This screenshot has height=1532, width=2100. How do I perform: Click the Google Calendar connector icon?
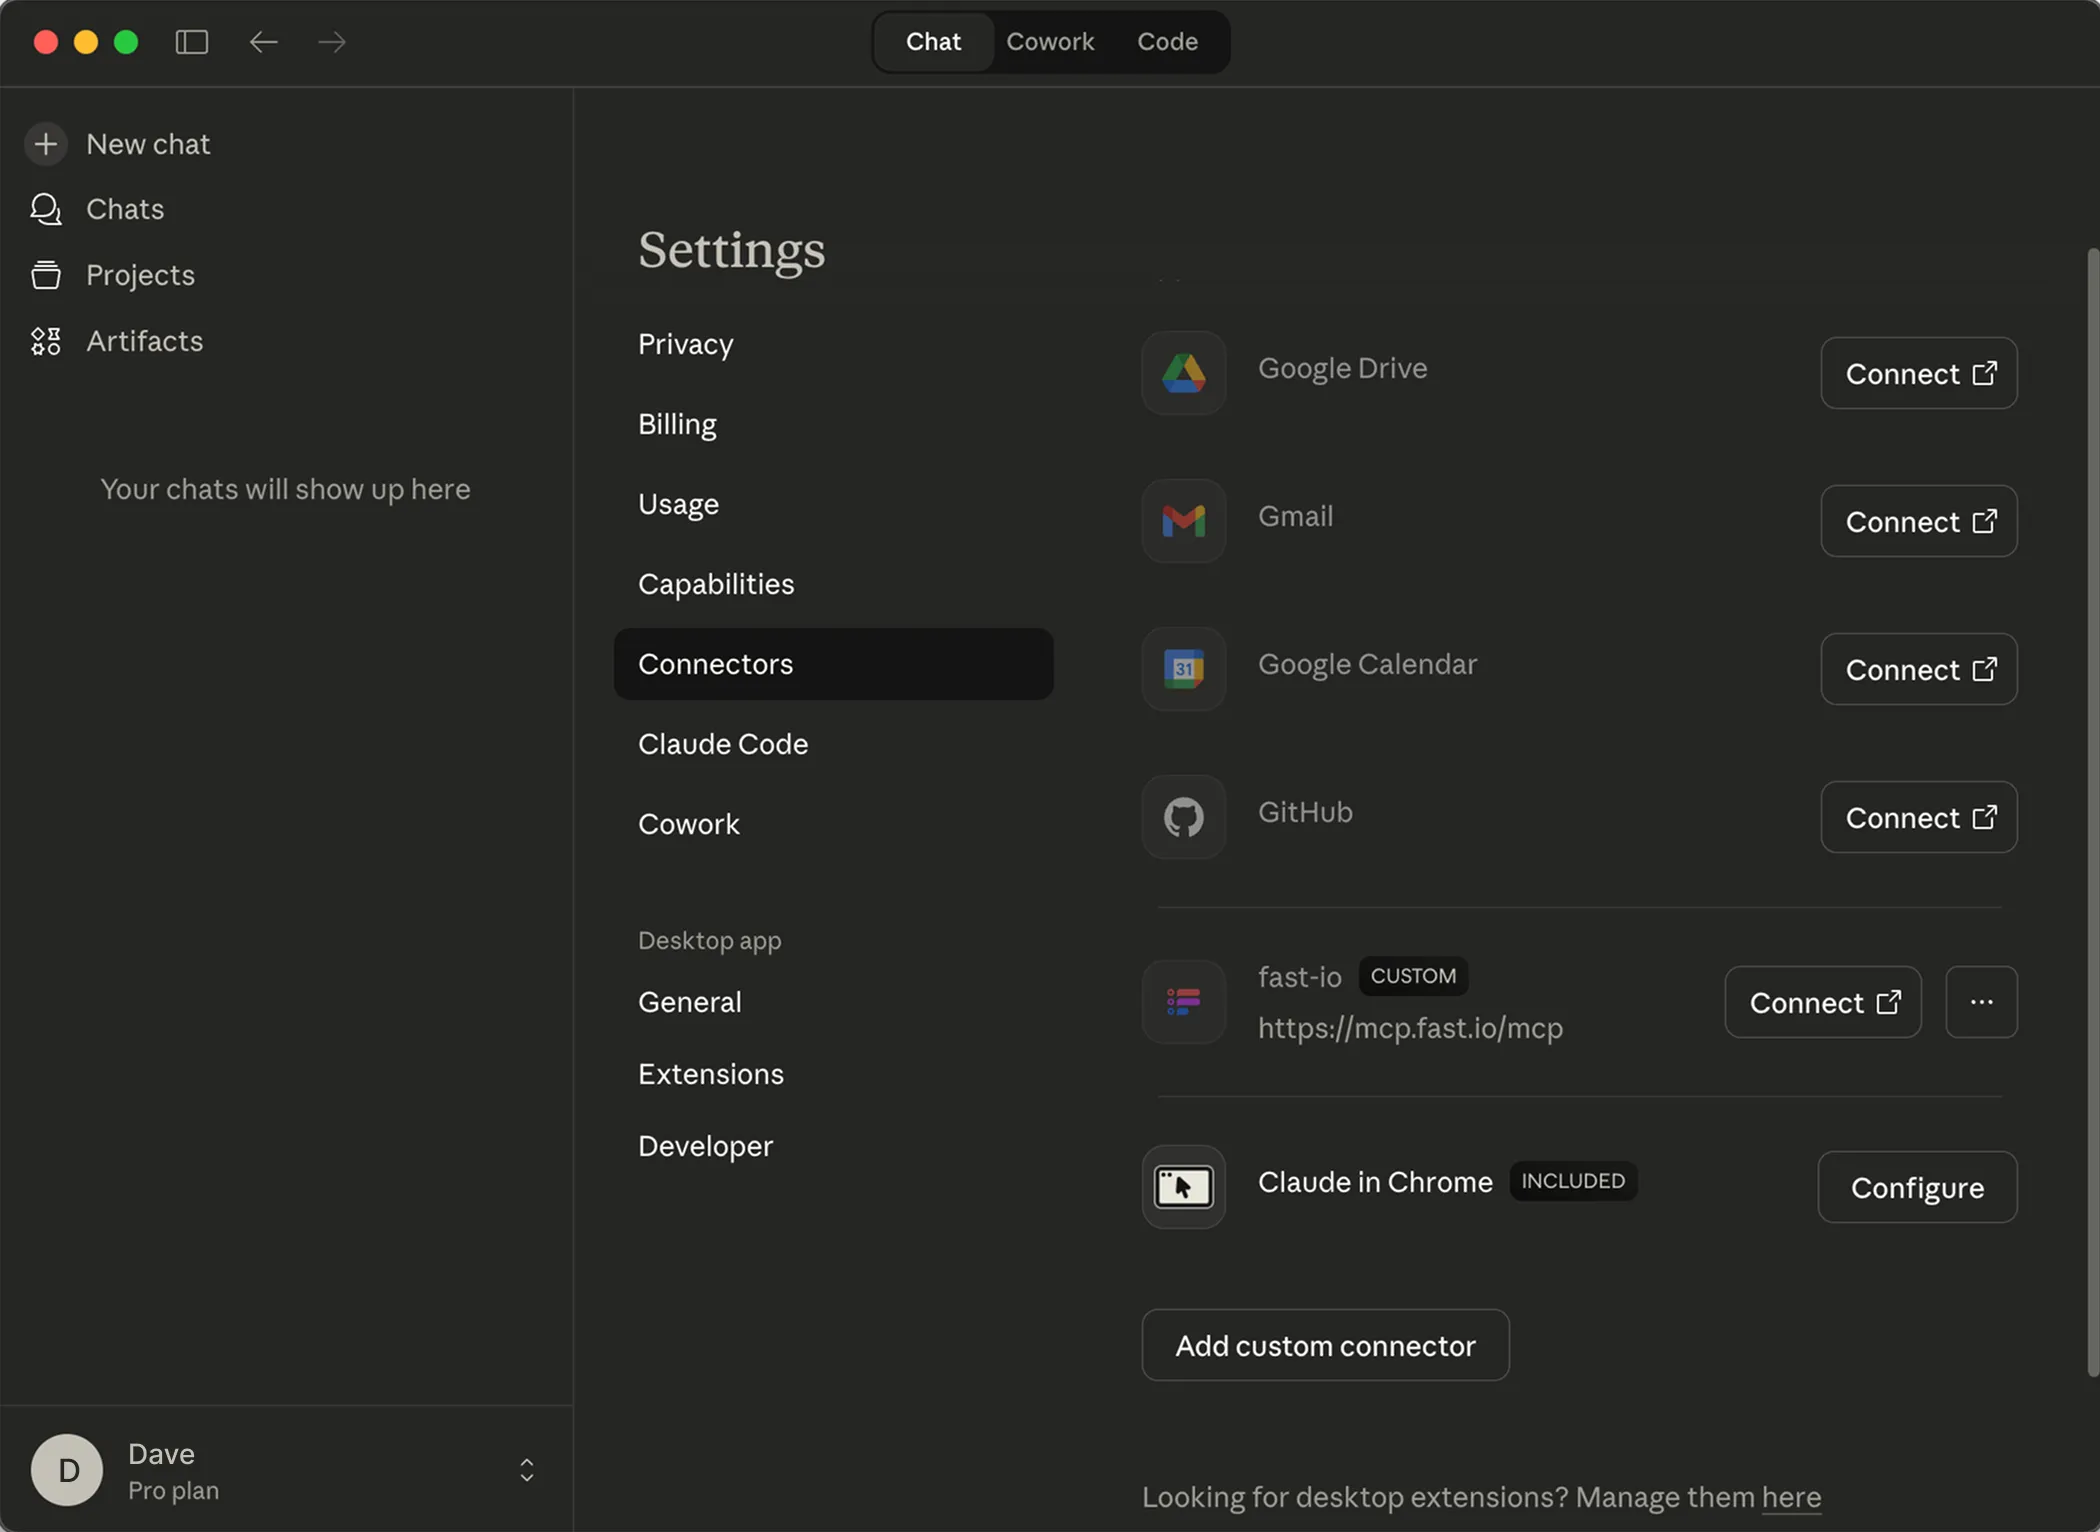[x=1183, y=668]
